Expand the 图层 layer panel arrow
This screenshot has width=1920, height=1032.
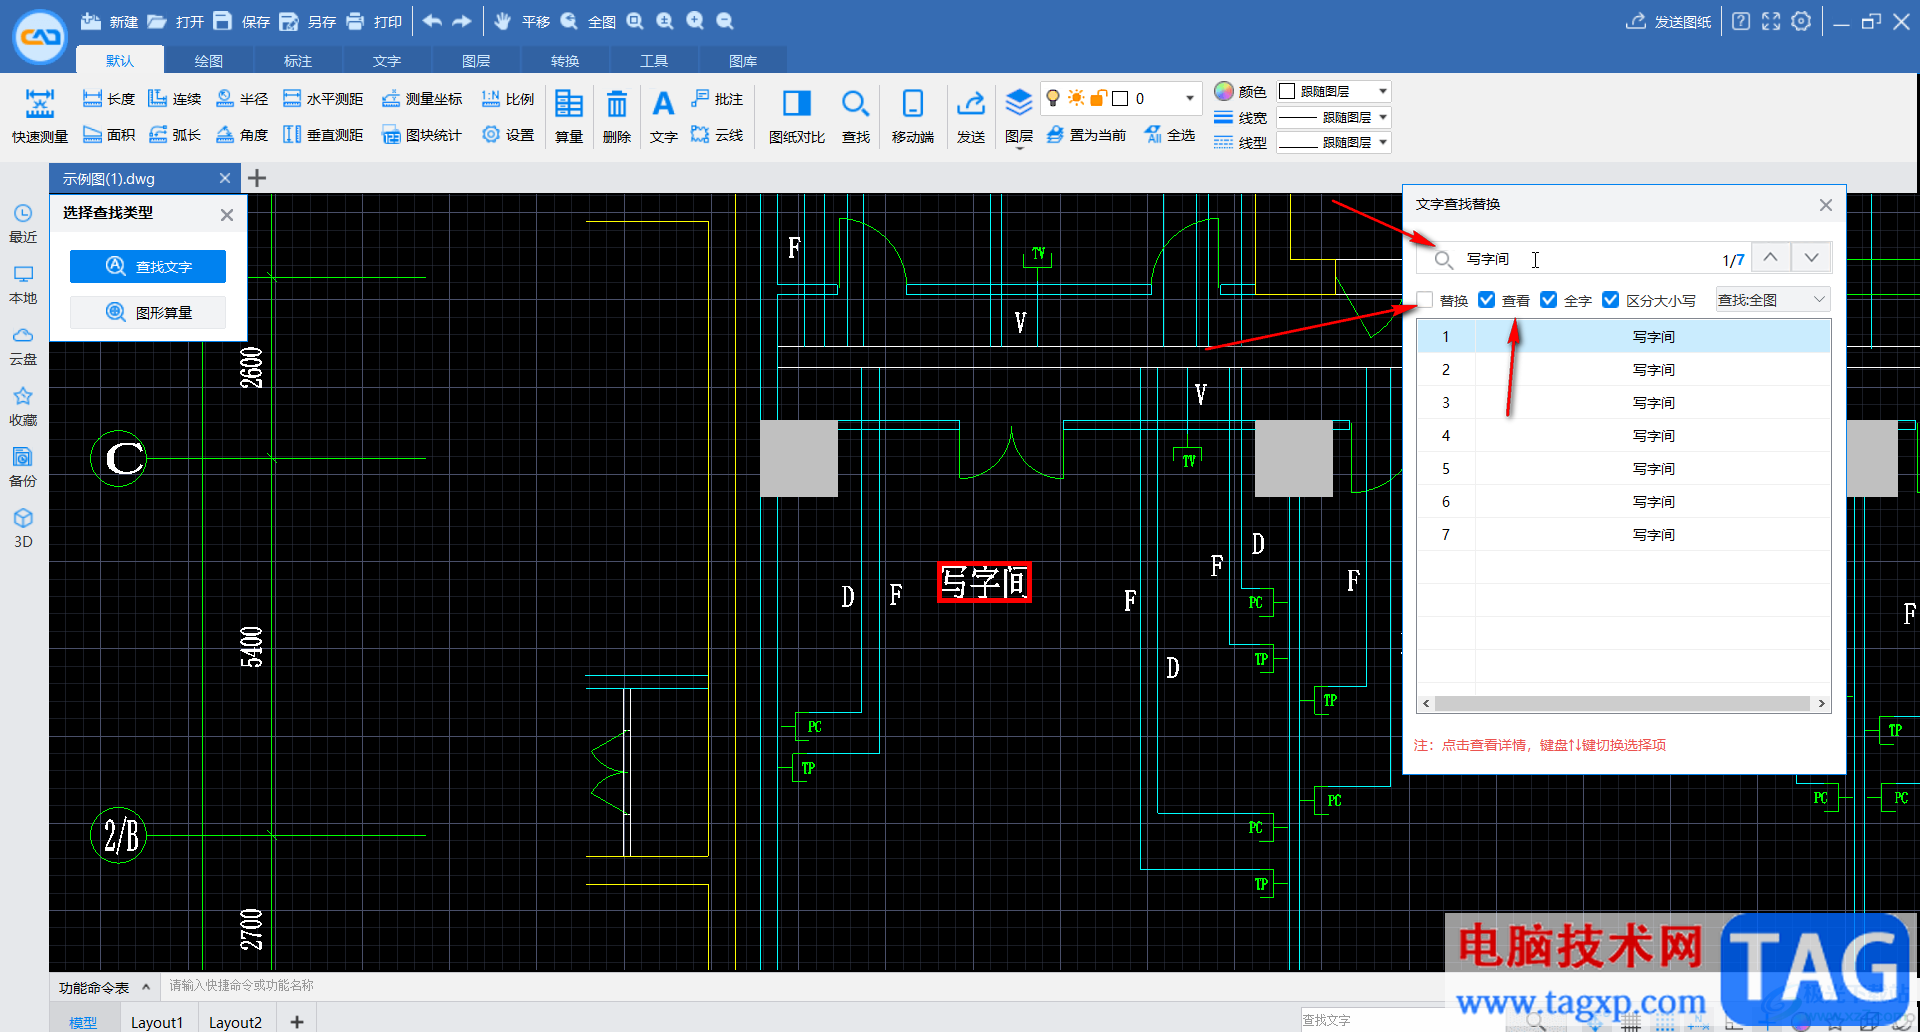coord(1019,148)
